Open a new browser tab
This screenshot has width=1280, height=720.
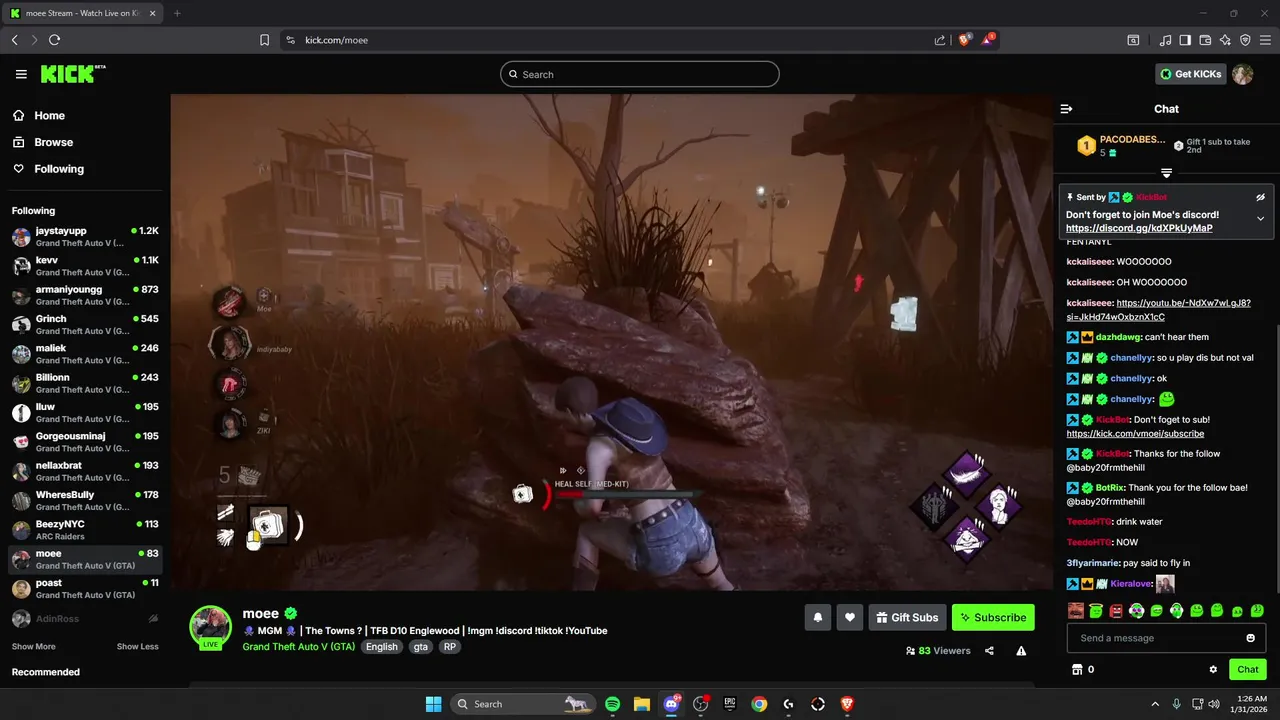177,13
